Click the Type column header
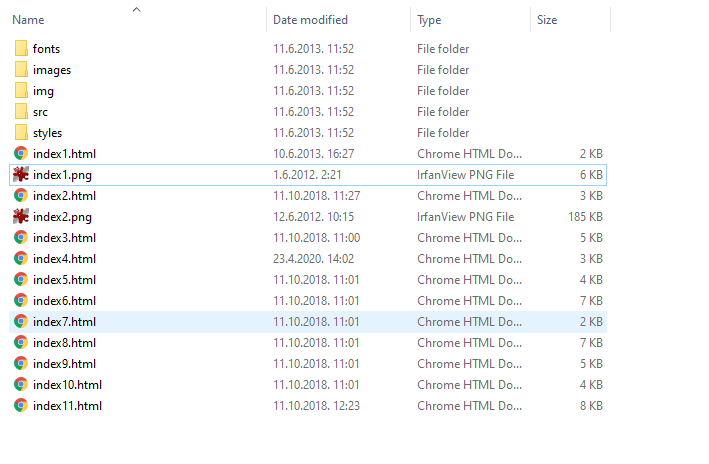 [429, 20]
